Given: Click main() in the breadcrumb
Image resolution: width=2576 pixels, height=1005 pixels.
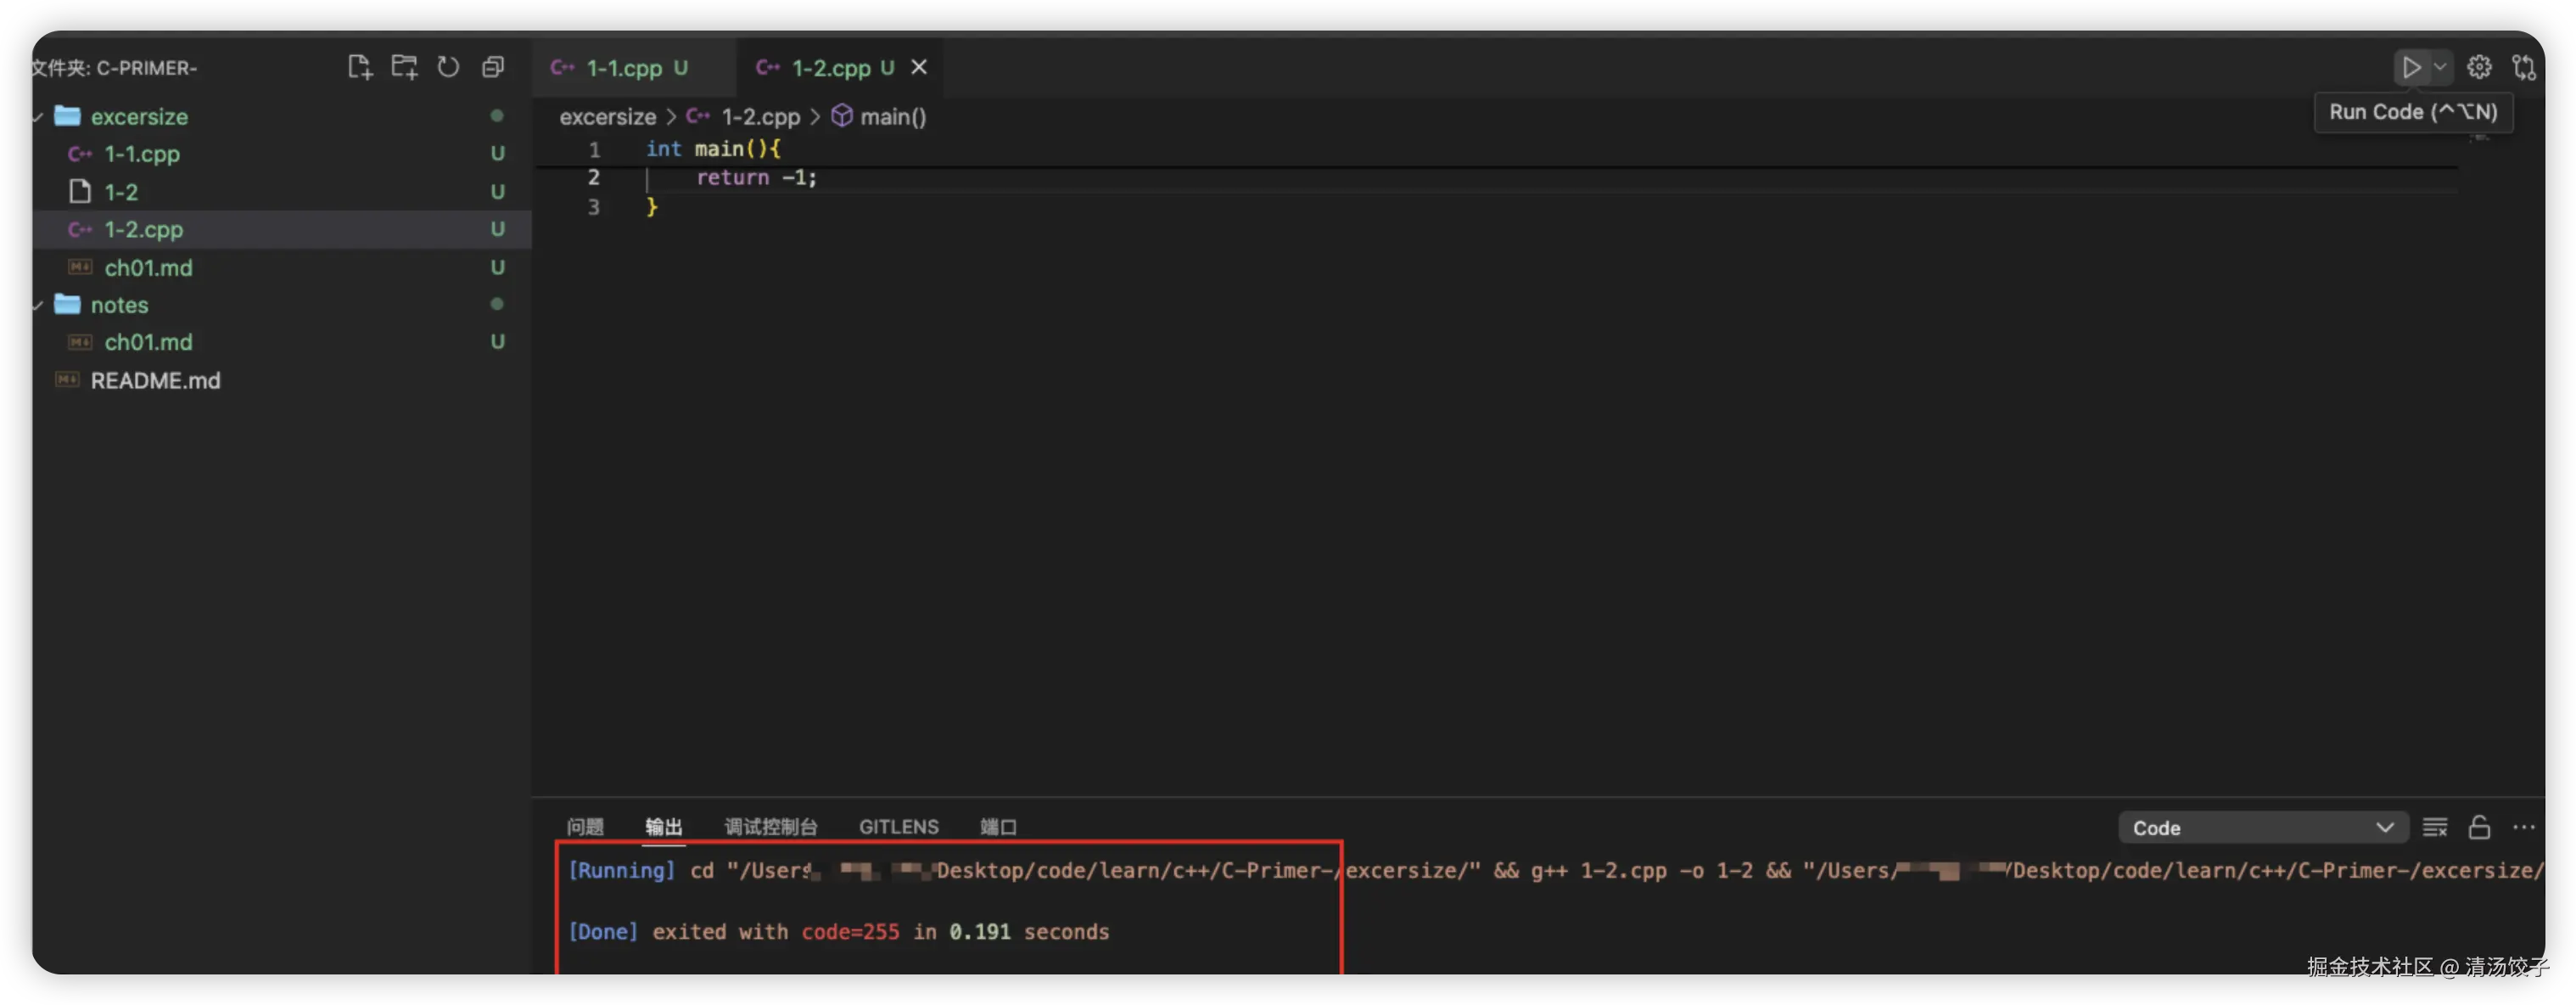Looking at the screenshot, I should (x=892, y=117).
